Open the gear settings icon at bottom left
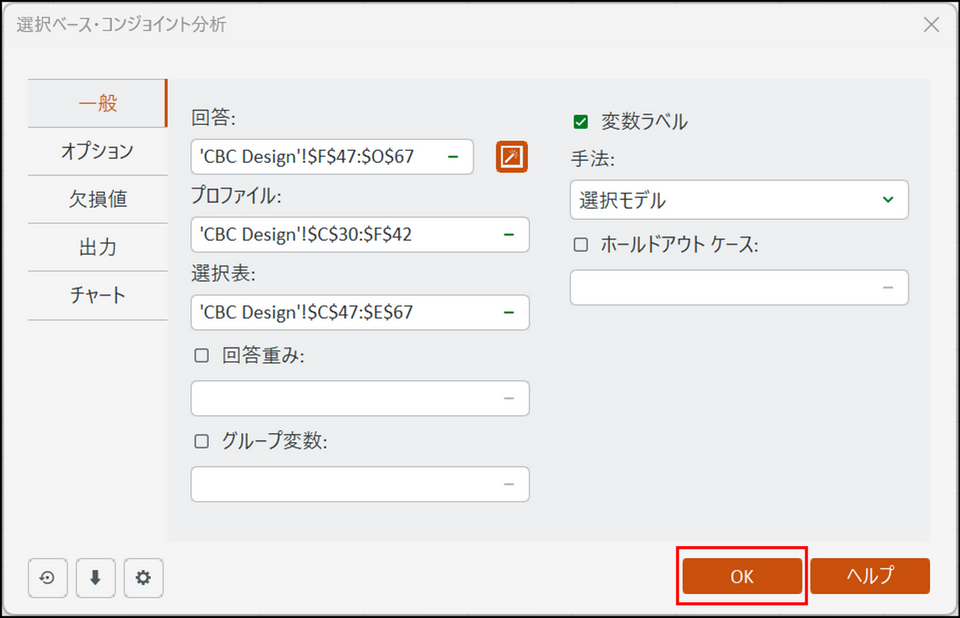960x618 pixels. (143, 577)
